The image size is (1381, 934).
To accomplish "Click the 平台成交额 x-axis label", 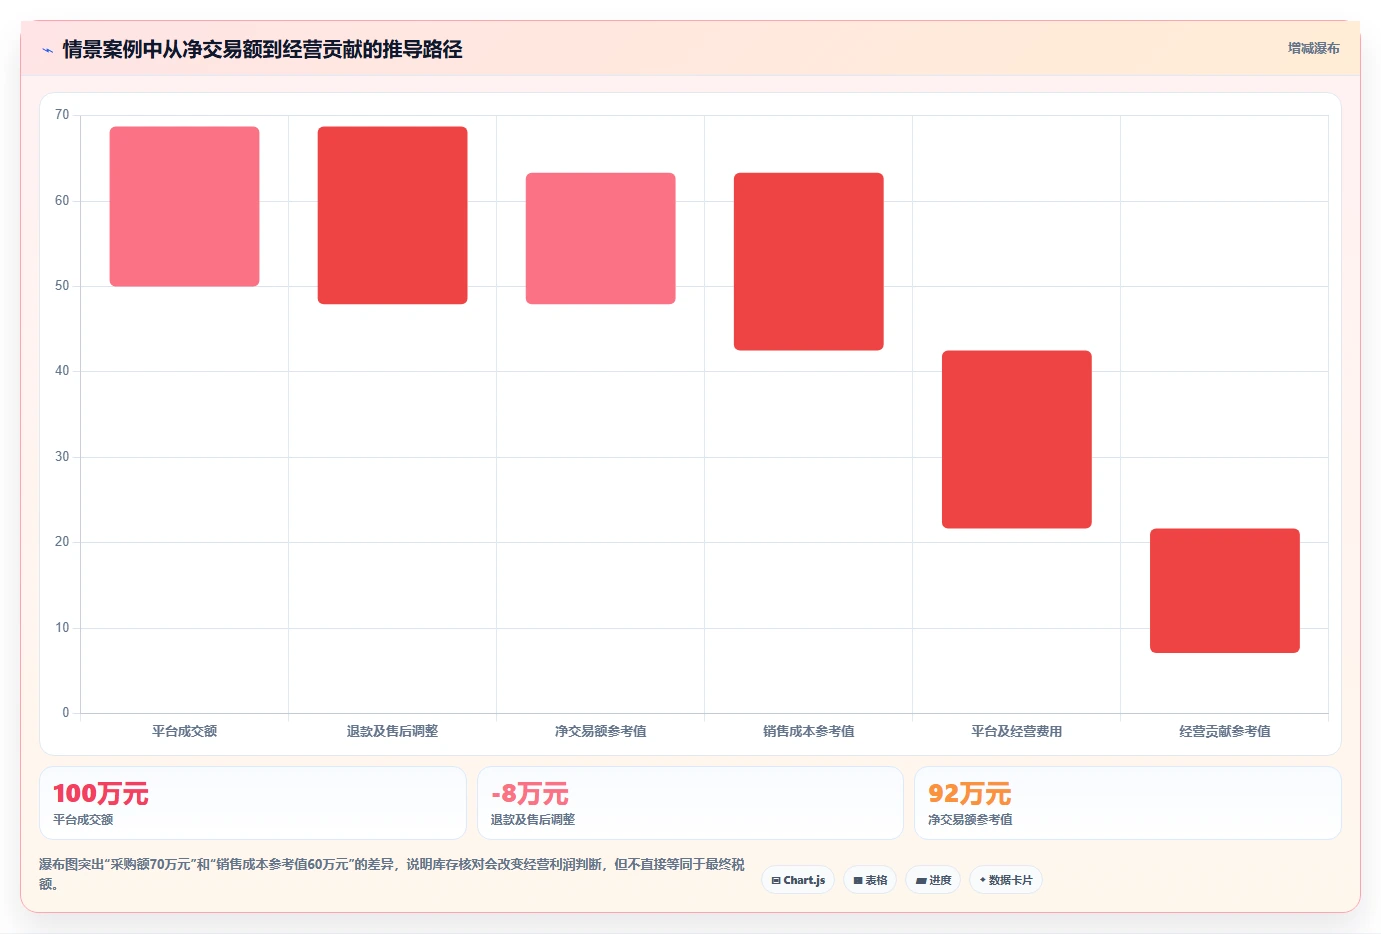I will (185, 731).
